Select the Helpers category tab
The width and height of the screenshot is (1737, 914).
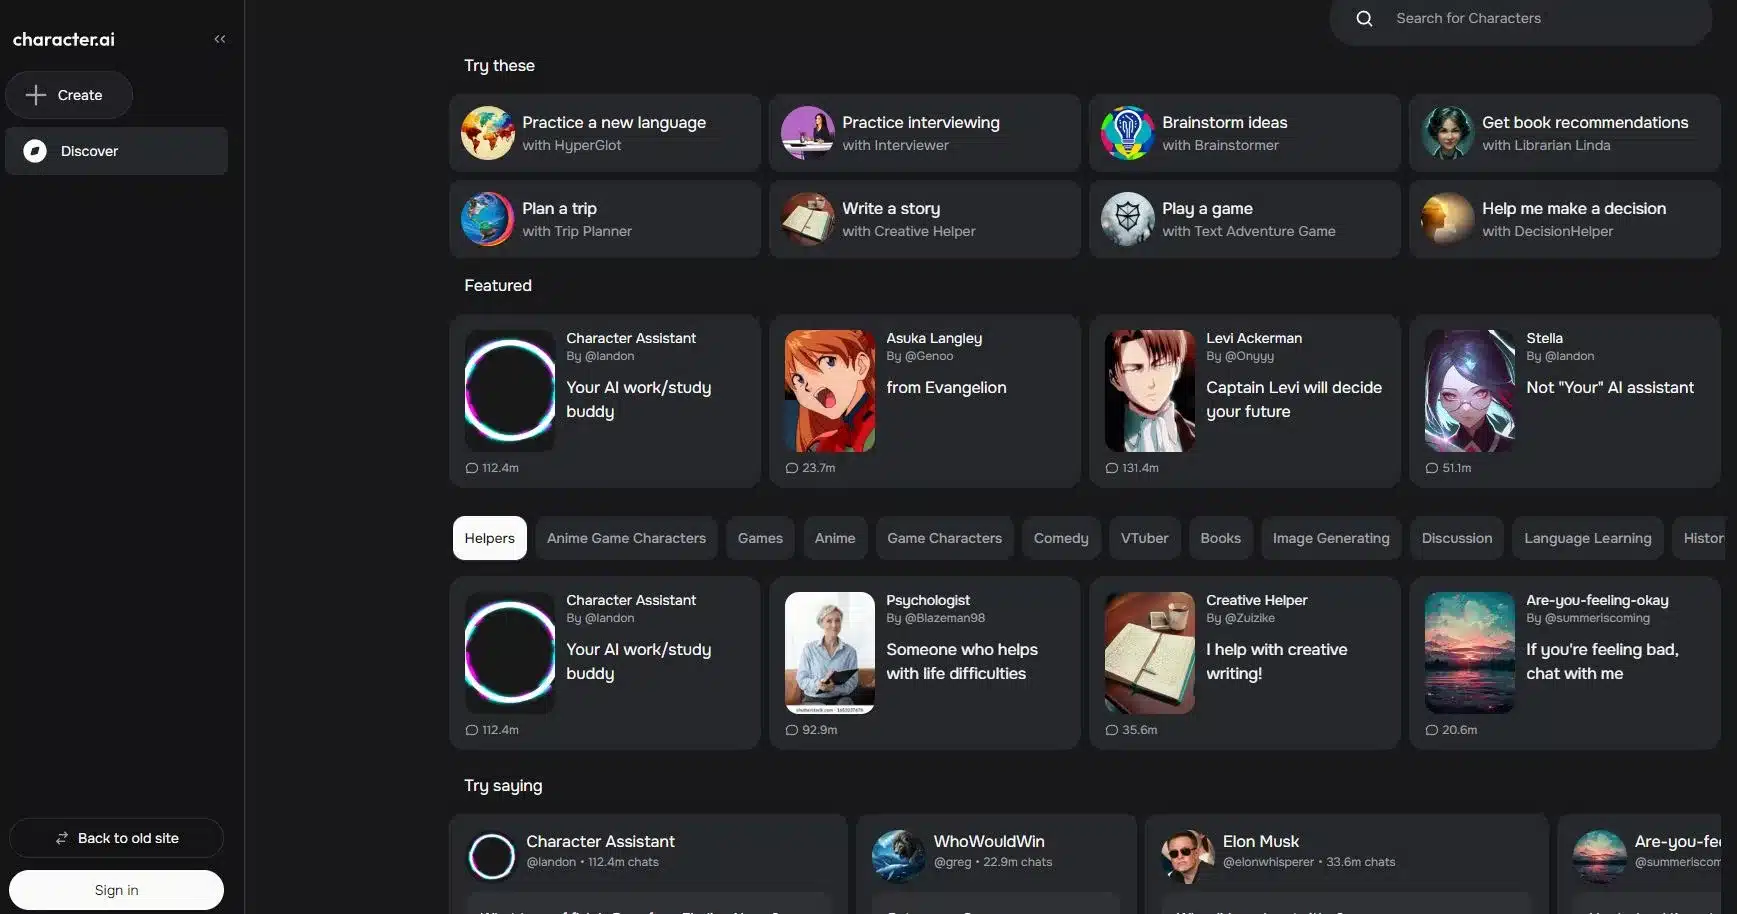[x=490, y=538]
